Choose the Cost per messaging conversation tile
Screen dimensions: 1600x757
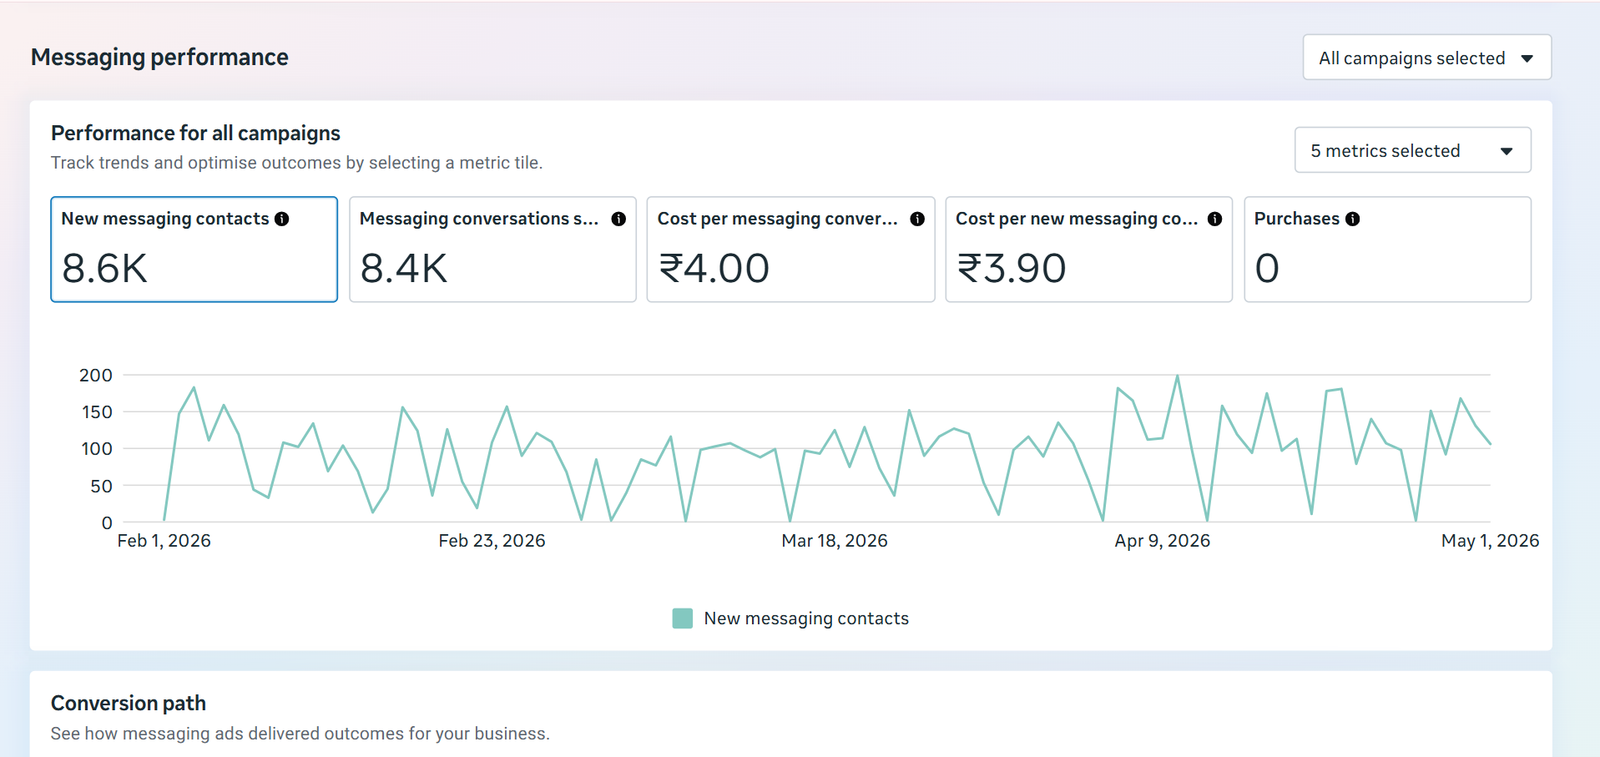coord(790,249)
